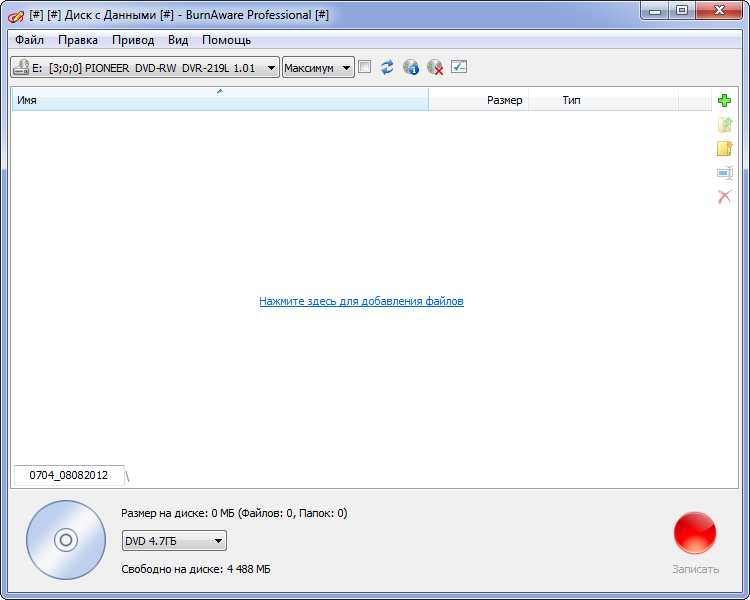Open the Файл menu
Screen dimensions: 750x600
point(29,40)
